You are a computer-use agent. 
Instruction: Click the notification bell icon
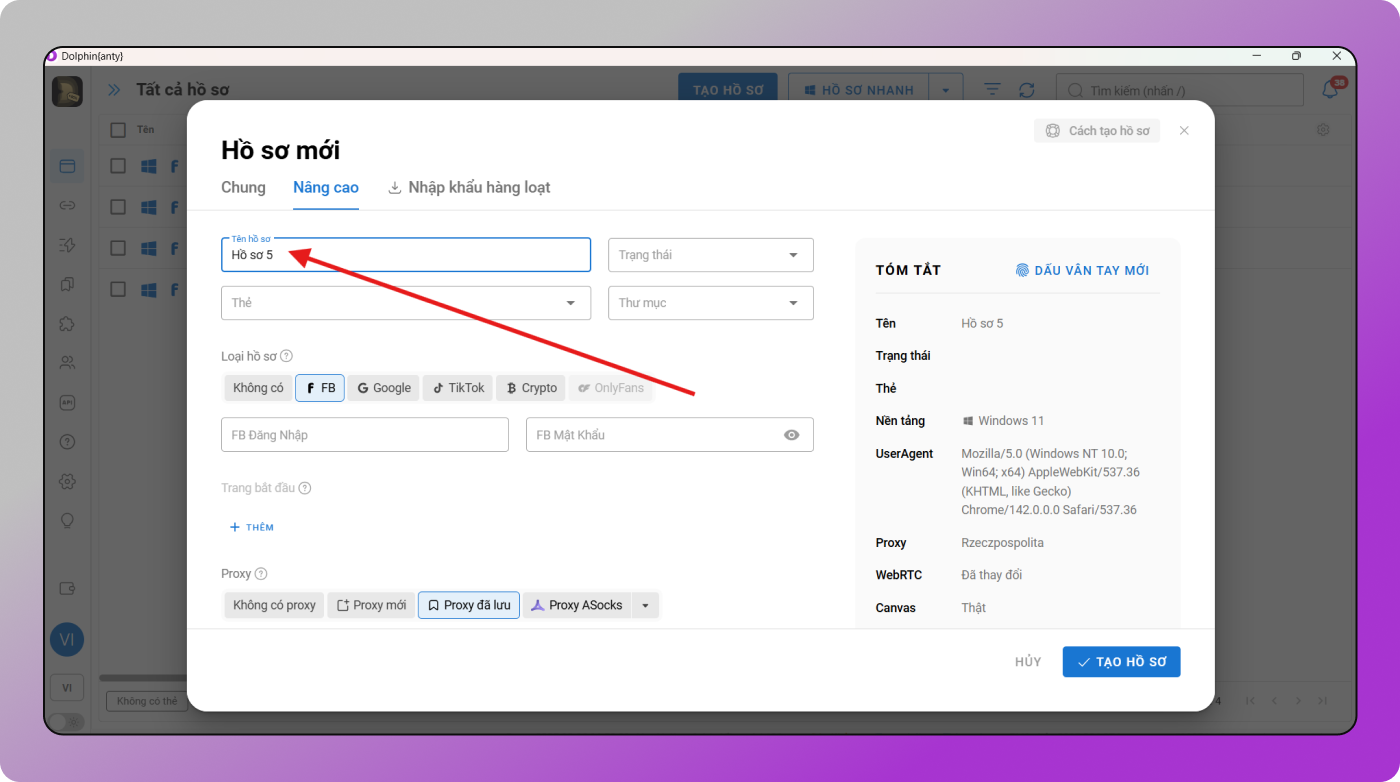1330,90
